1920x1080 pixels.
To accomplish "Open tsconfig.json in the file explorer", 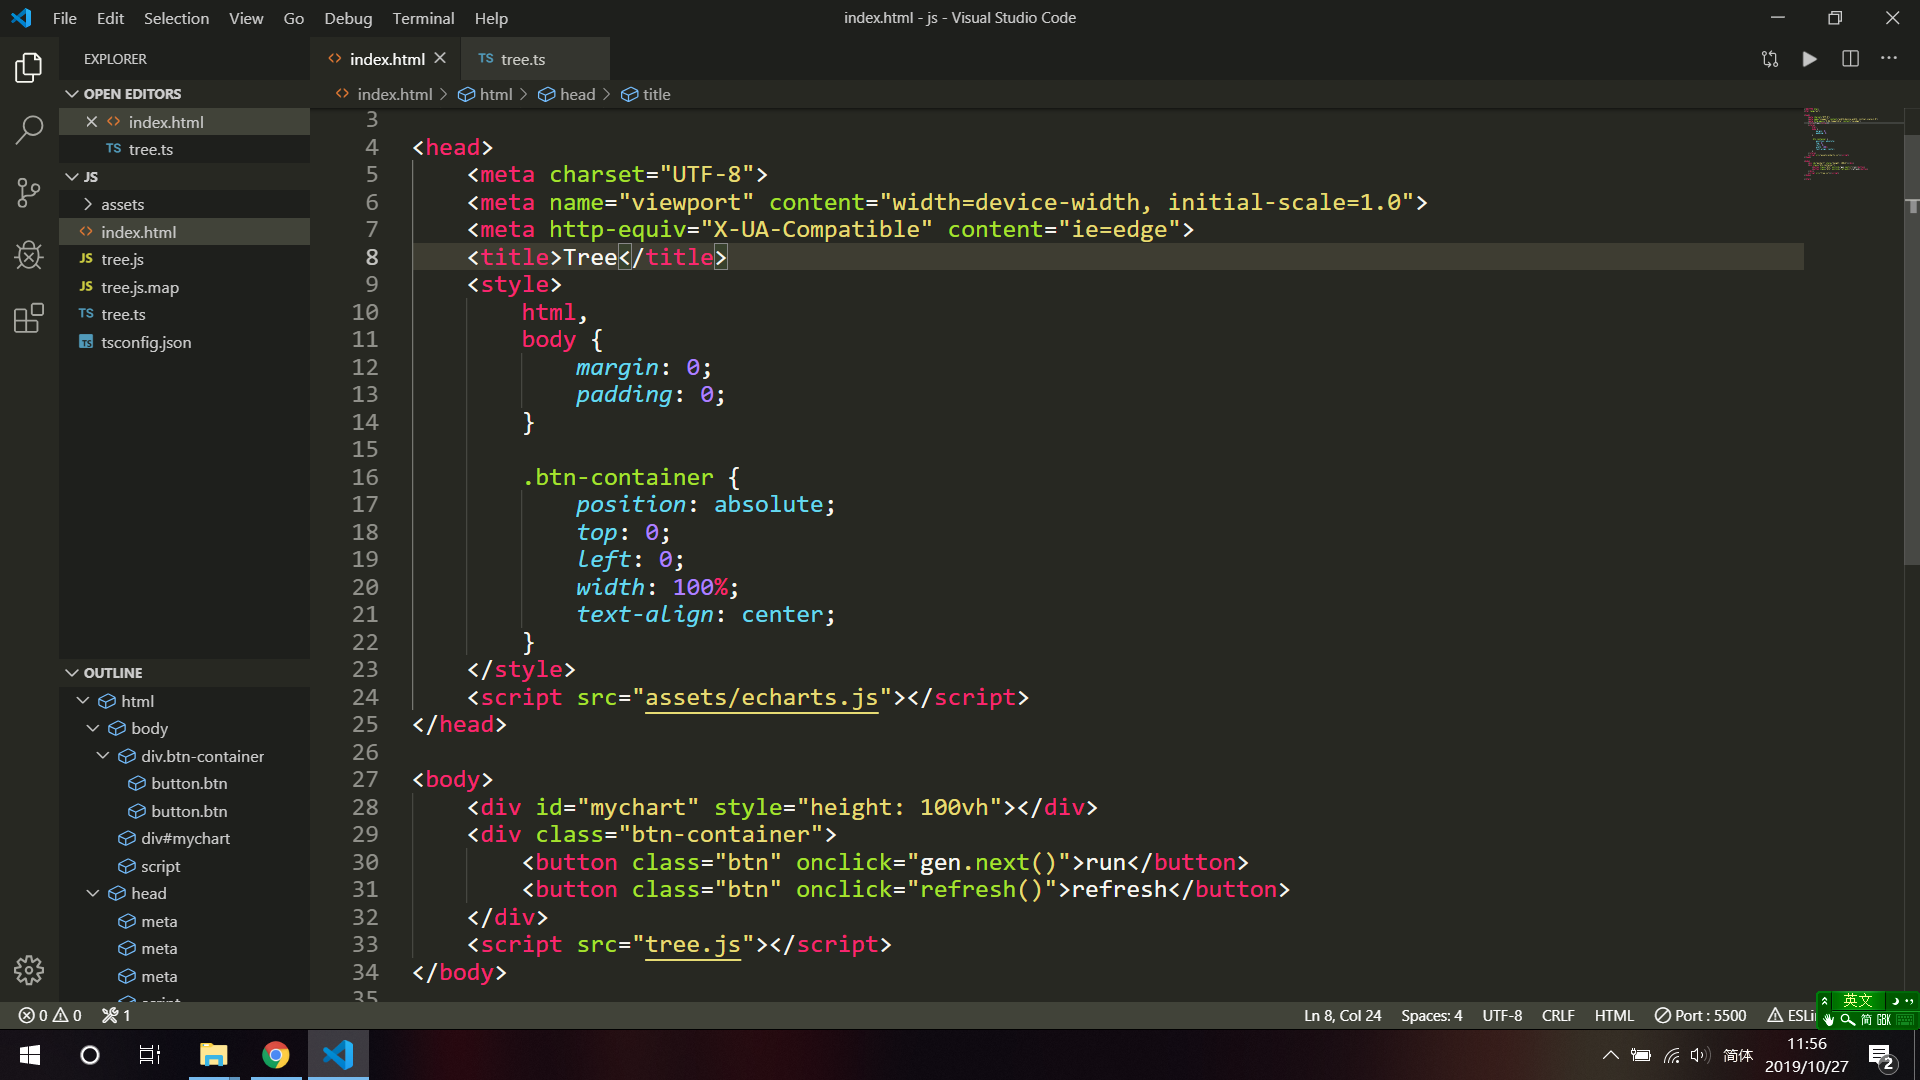I will 184,342.
